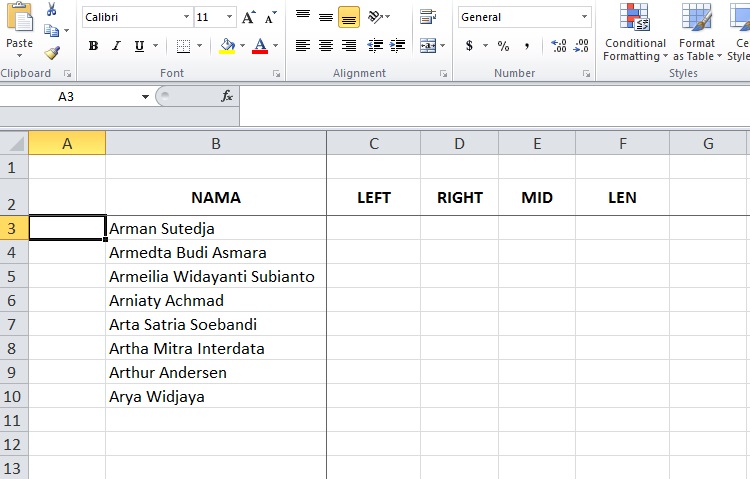The height and width of the screenshot is (479, 750).
Task: Click the Copy icon
Action: [51, 31]
